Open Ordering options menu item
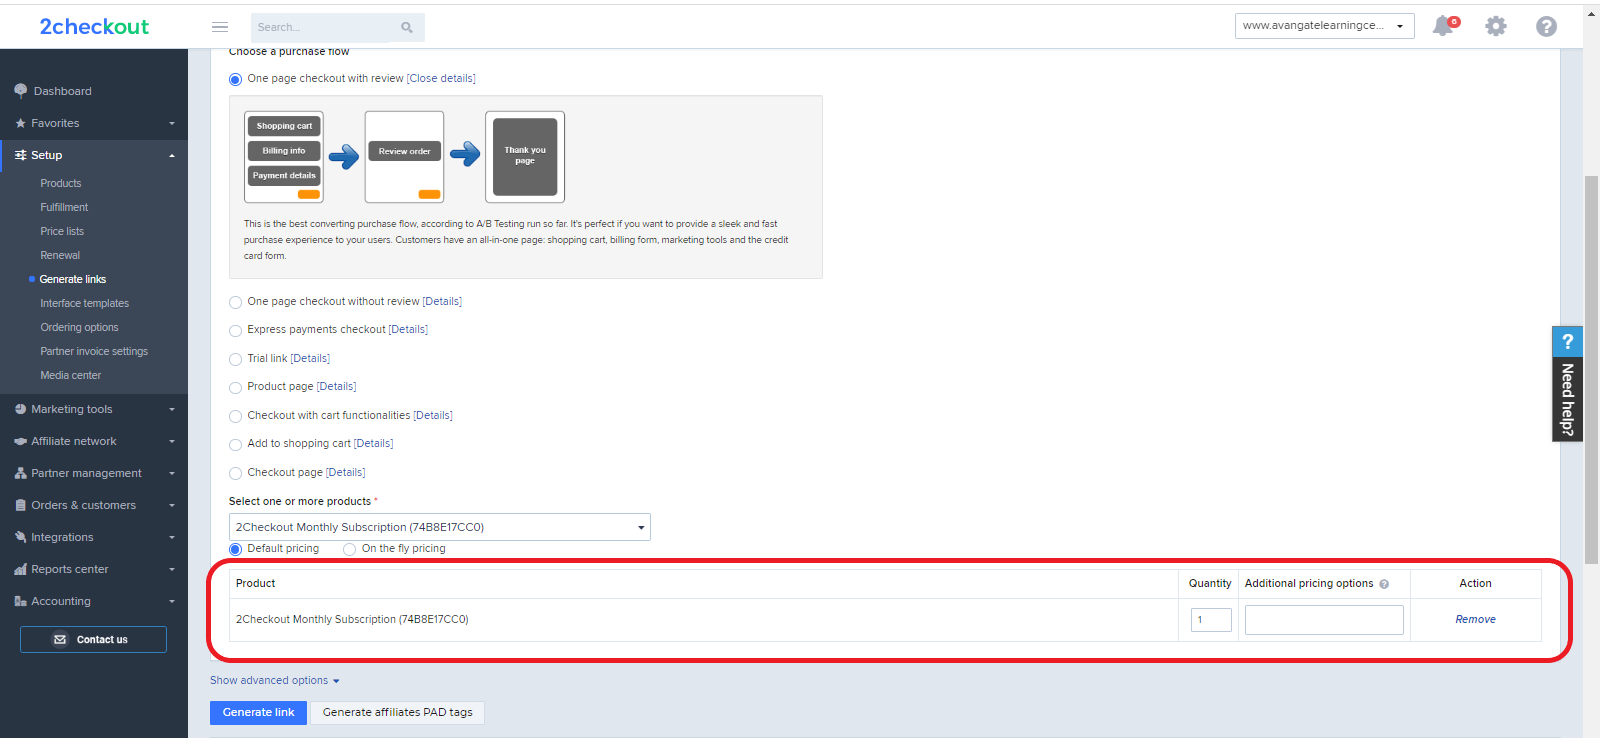 click(x=79, y=327)
